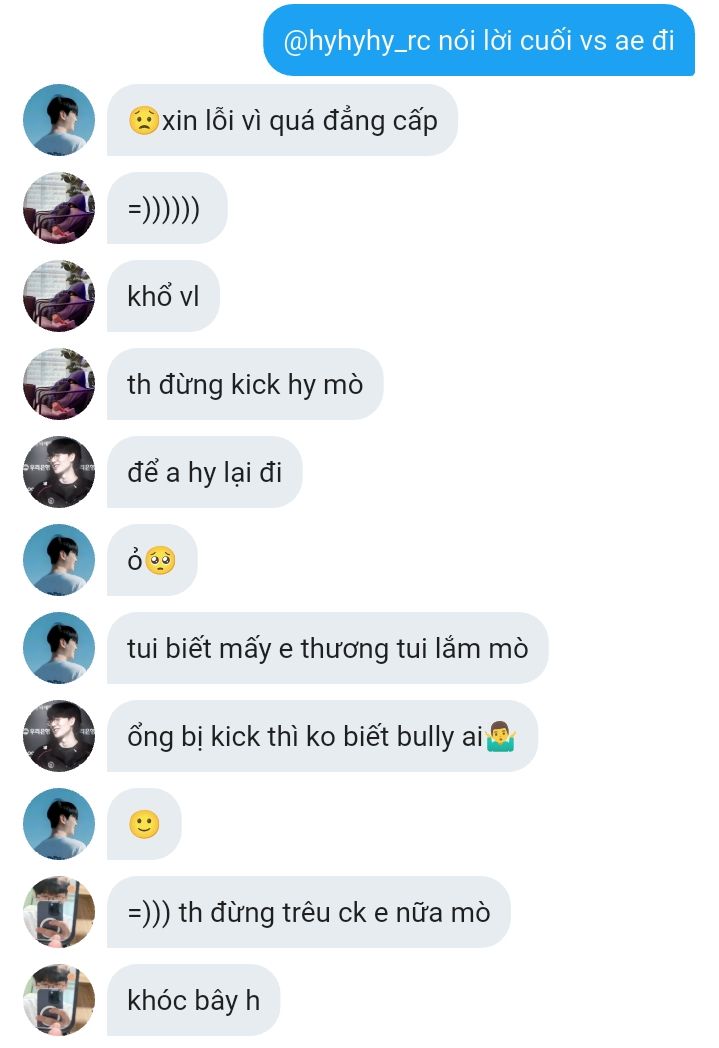719x1048 pixels.
Task: Tap the avatar beside 'xin lỗi vì quá đẳng cấp'
Action: pos(59,120)
